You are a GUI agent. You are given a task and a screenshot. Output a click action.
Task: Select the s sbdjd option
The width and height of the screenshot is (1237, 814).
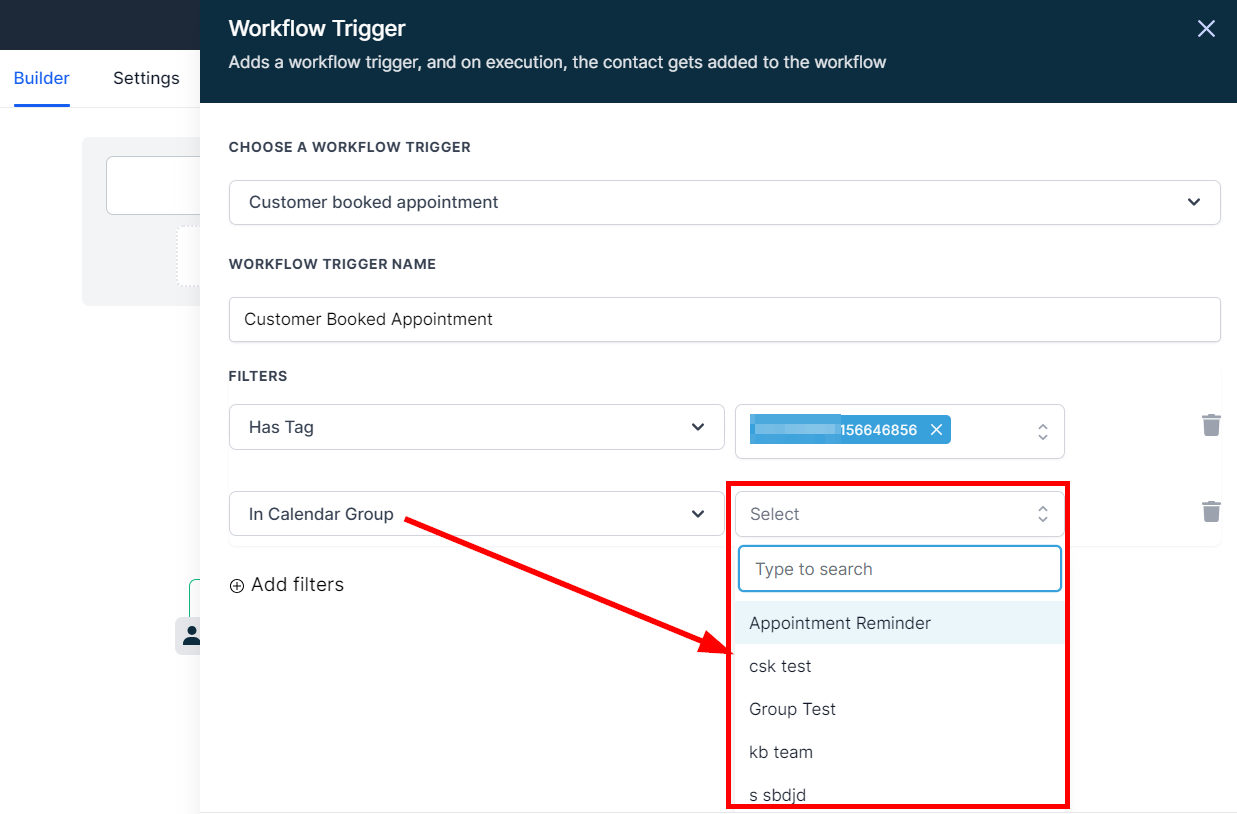(778, 795)
